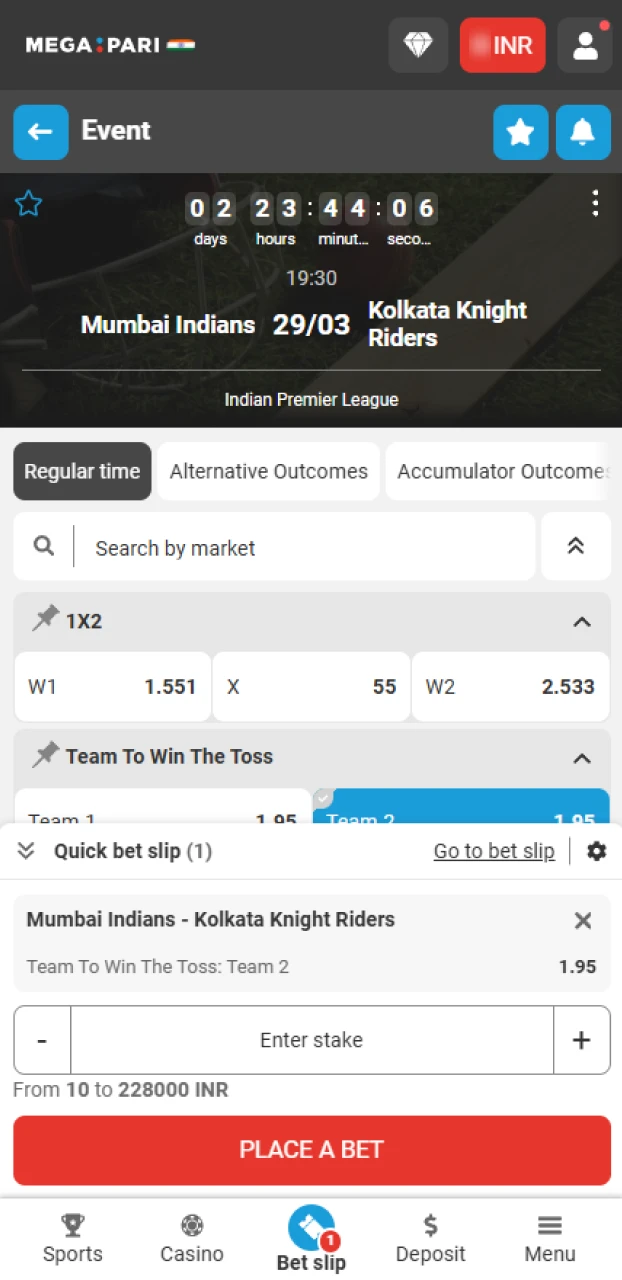Open the three-dot event options menu
This screenshot has width=622, height=1280.
point(596,203)
